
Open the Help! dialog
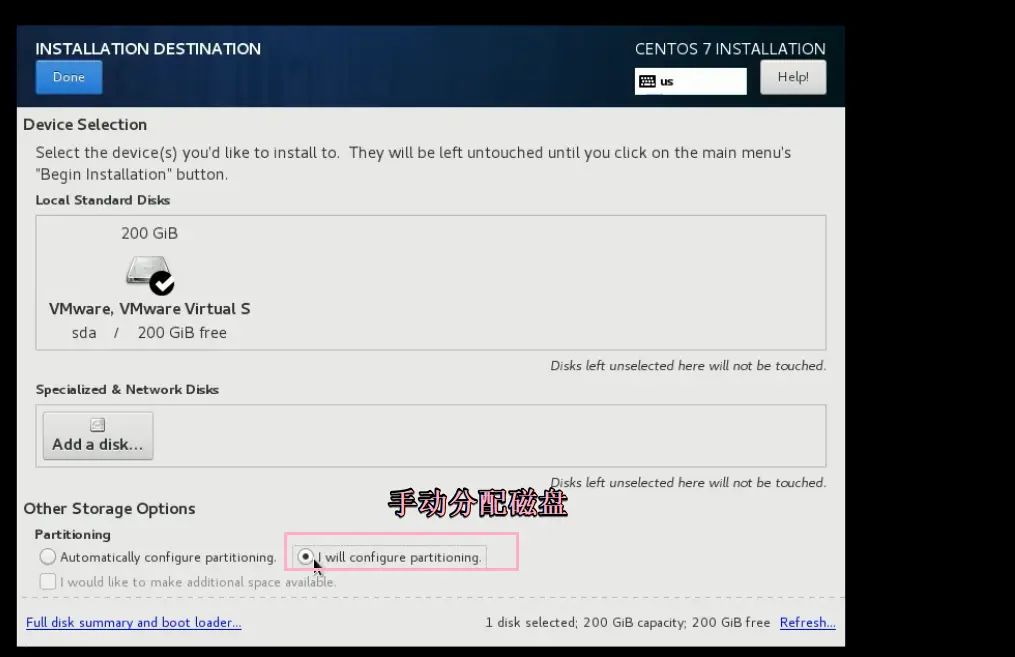pyautogui.click(x=793, y=77)
